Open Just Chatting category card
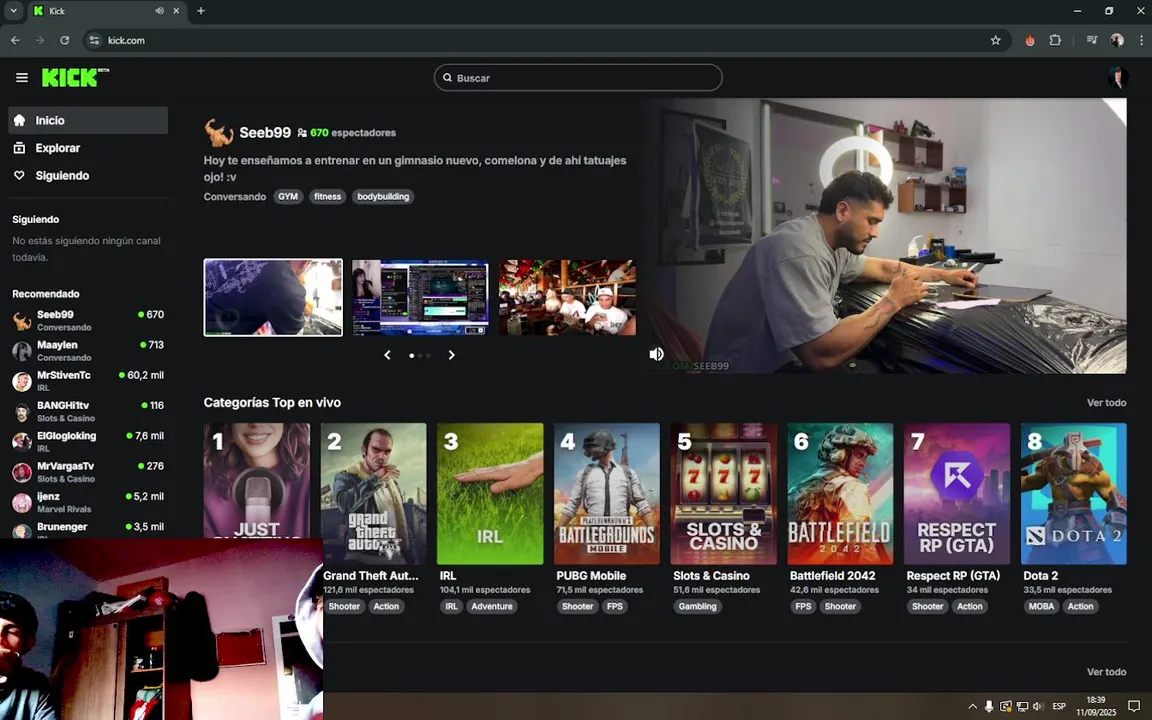 (256, 480)
